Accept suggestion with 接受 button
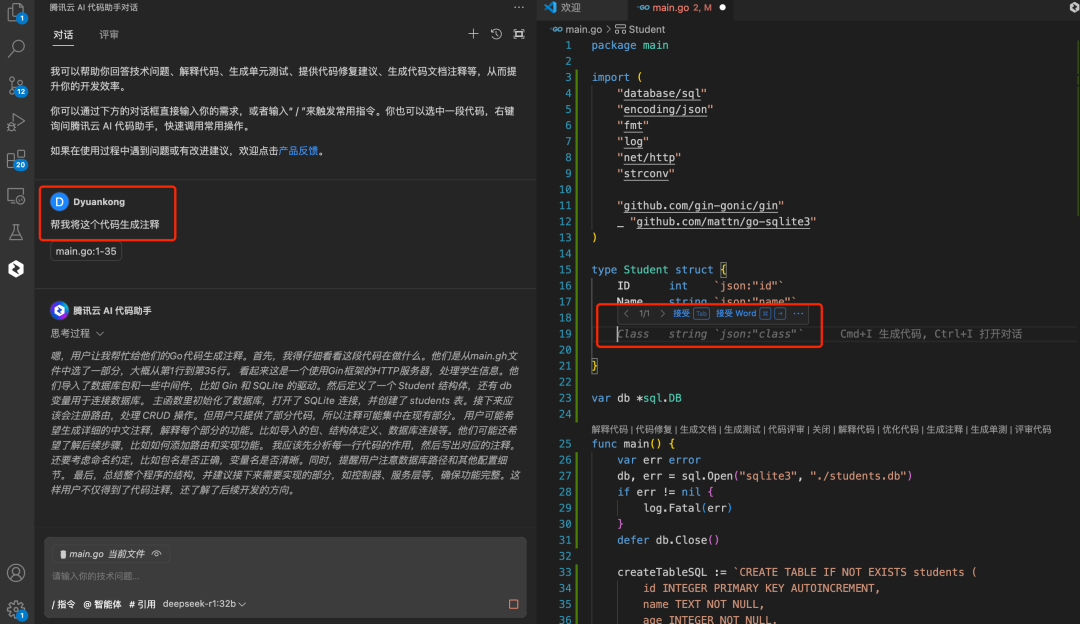 pos(681,313)
